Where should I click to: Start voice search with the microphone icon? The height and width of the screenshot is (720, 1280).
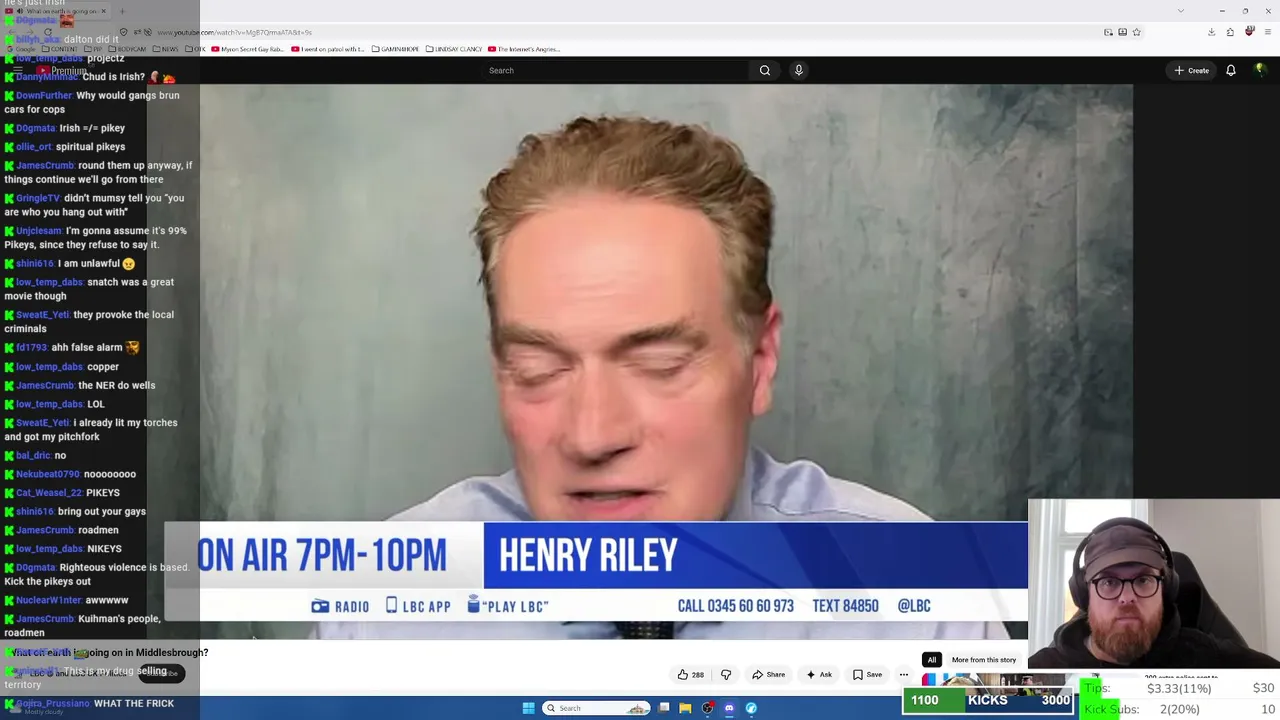tap(798, 70)
